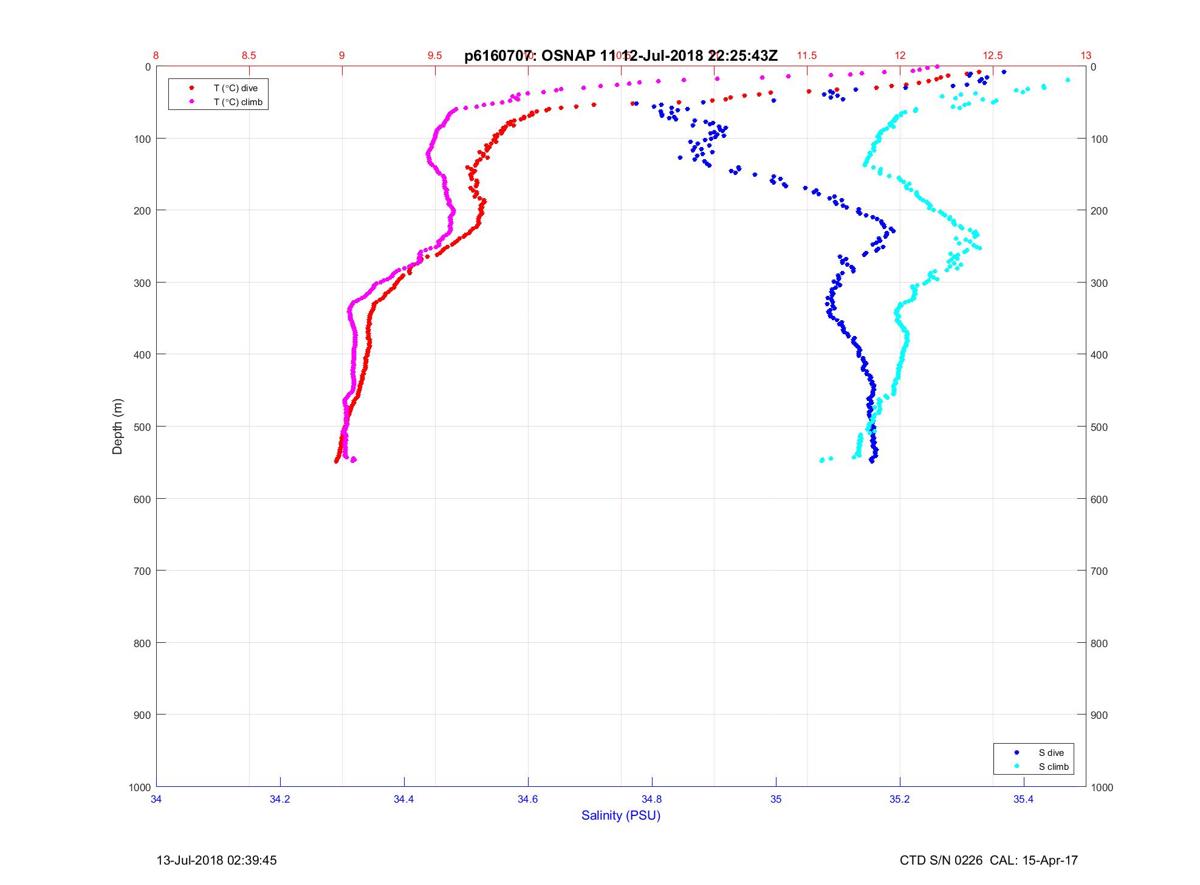The image size is (1200, 885).
Task: Select the 'CTD S/N 0226 CAL: 15-Apr-17' text
Action: click(989, 860)
